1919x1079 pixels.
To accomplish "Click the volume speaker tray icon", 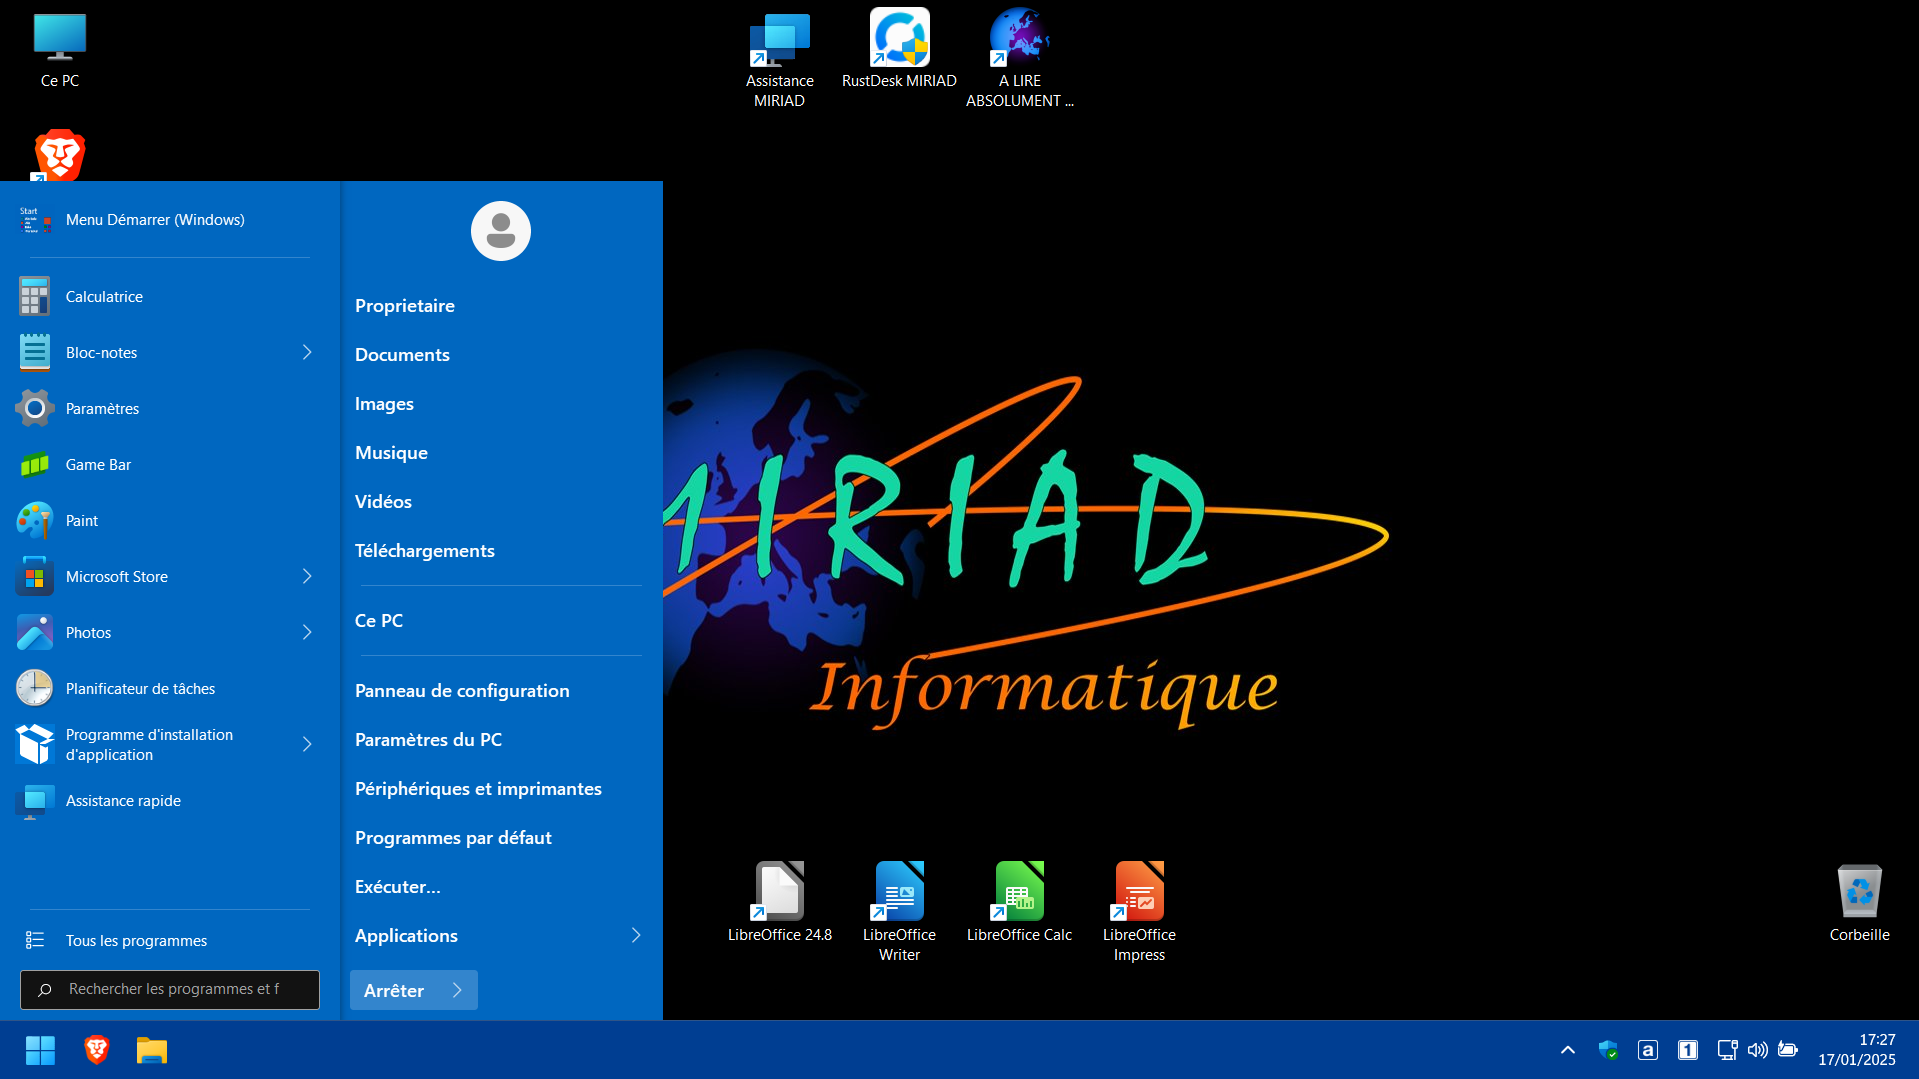I will click(1757, 1050).
